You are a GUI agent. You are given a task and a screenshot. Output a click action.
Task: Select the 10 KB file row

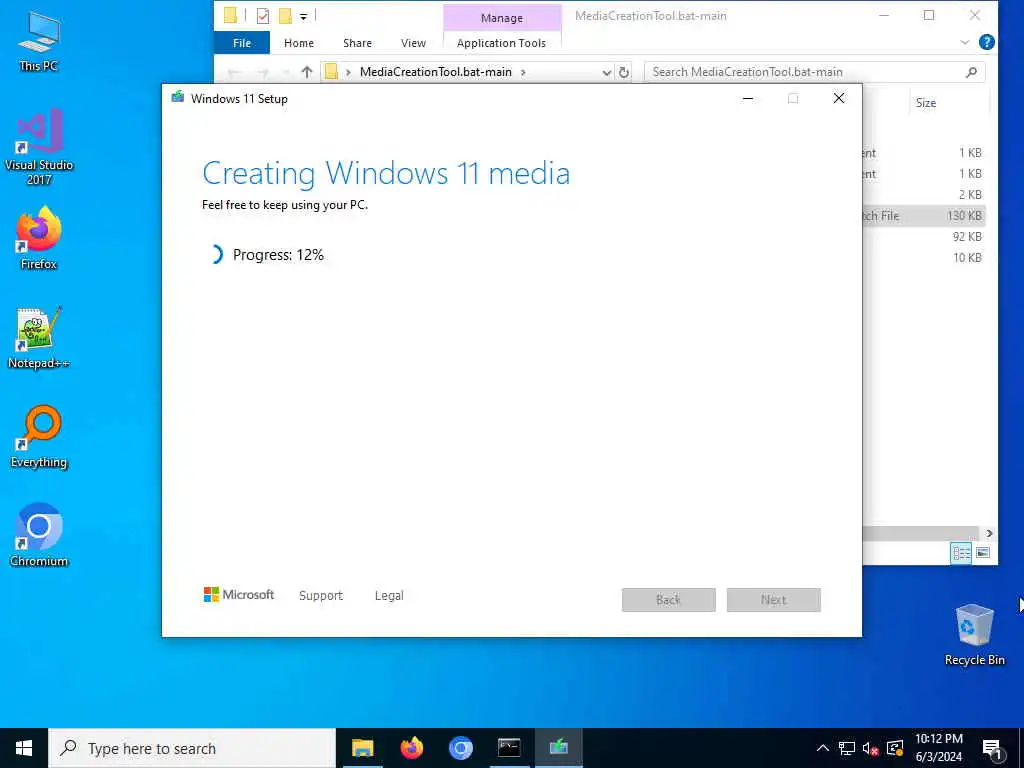pyautogui.click(x=923, y=257)
